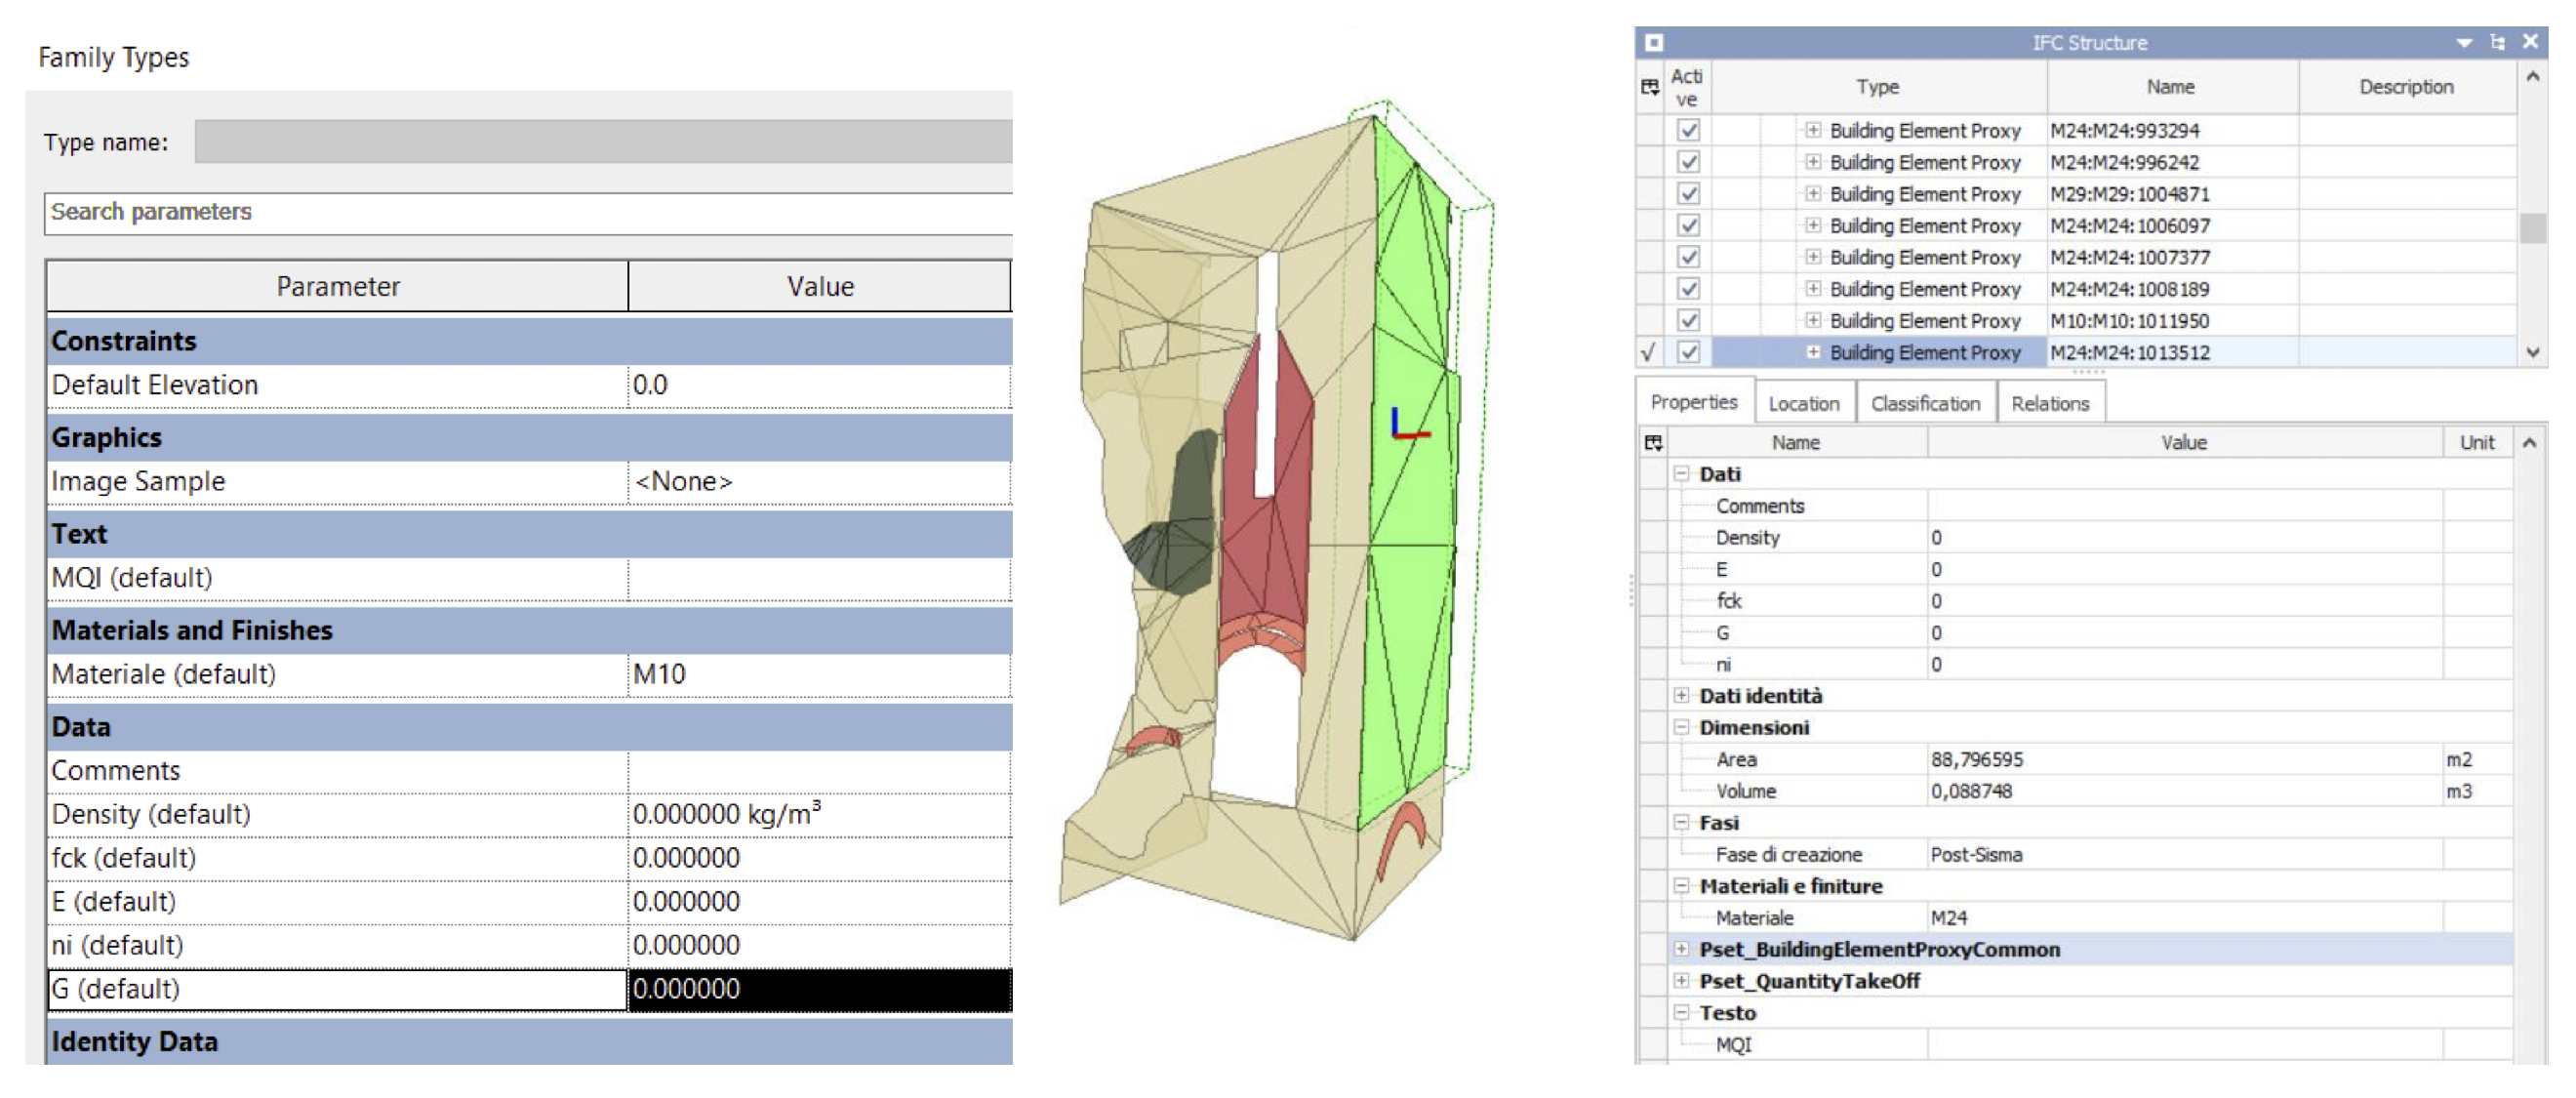Image resolution: width=2576 pixels, height=1098 pixels.
Task: Open the Classification tab
Action: point(1924,403)
